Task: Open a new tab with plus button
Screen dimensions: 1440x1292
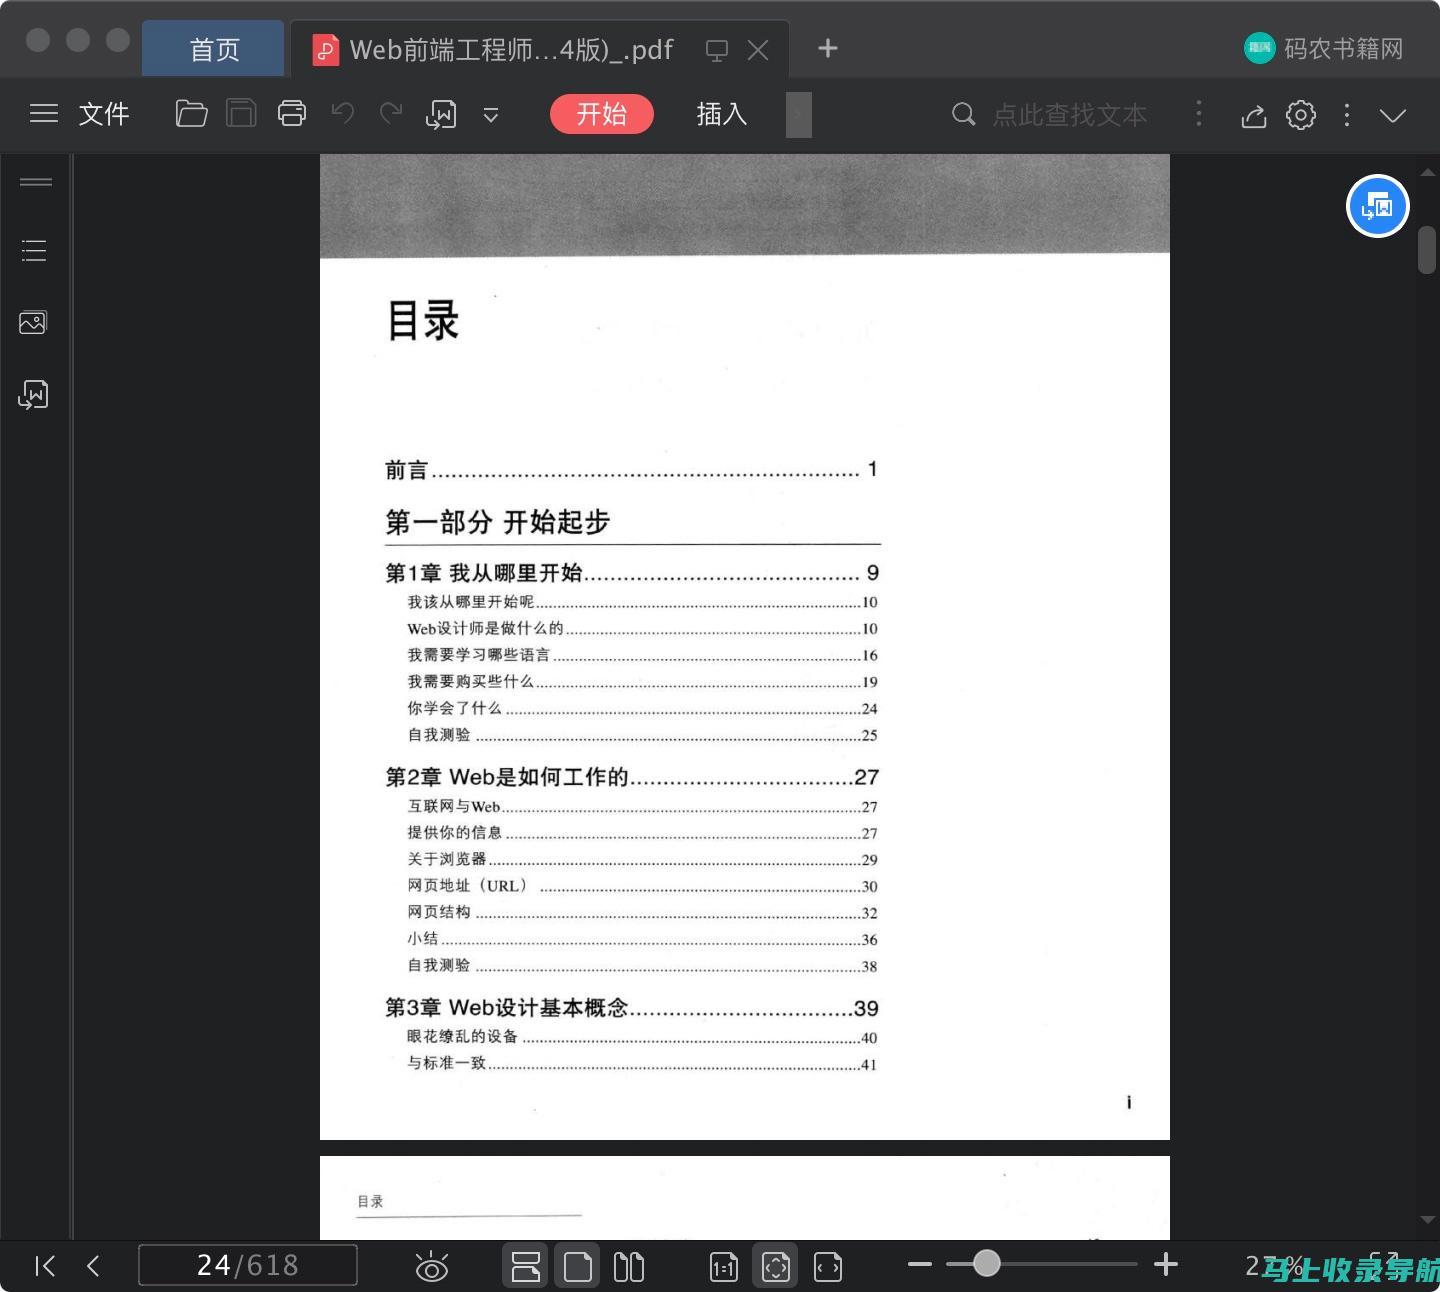Action: (x=828, y=48)
